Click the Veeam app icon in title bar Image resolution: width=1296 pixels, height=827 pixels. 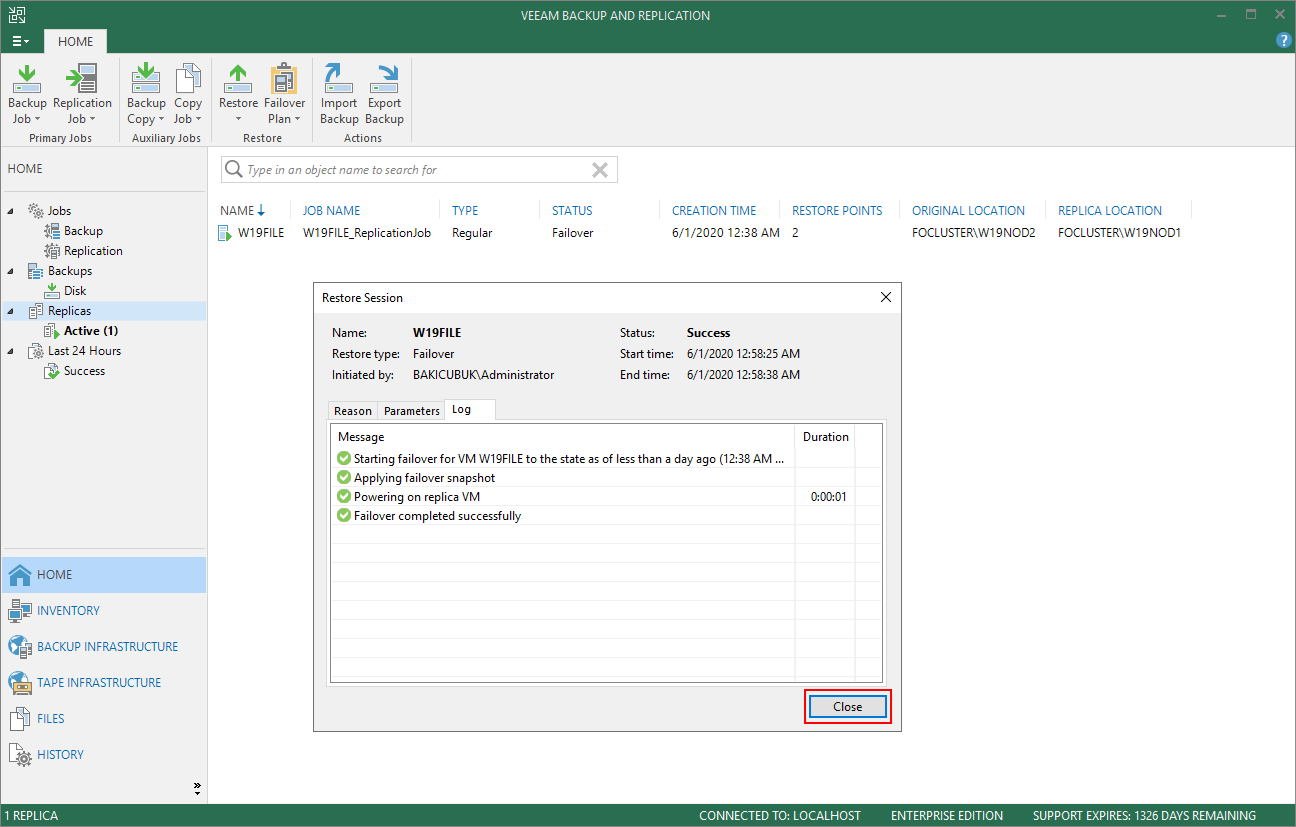click(x=15, y=15)
